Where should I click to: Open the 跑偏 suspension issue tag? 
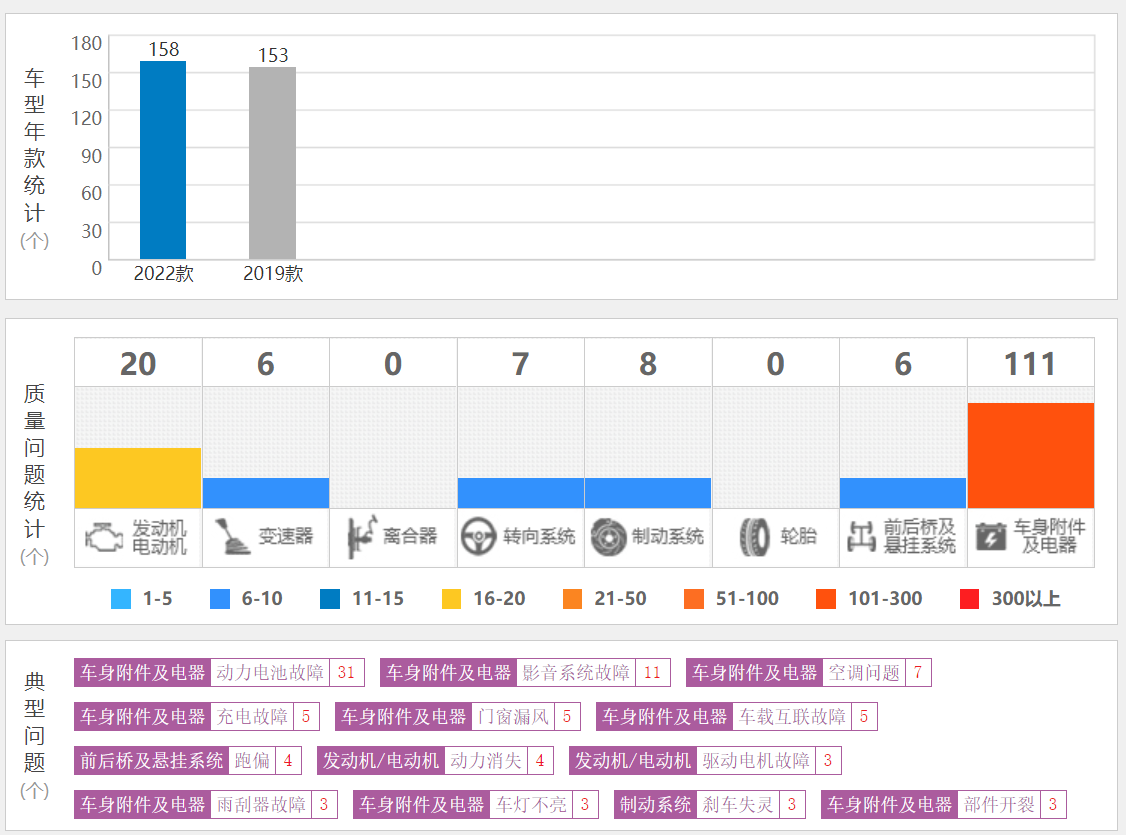(x=252, y=761)
